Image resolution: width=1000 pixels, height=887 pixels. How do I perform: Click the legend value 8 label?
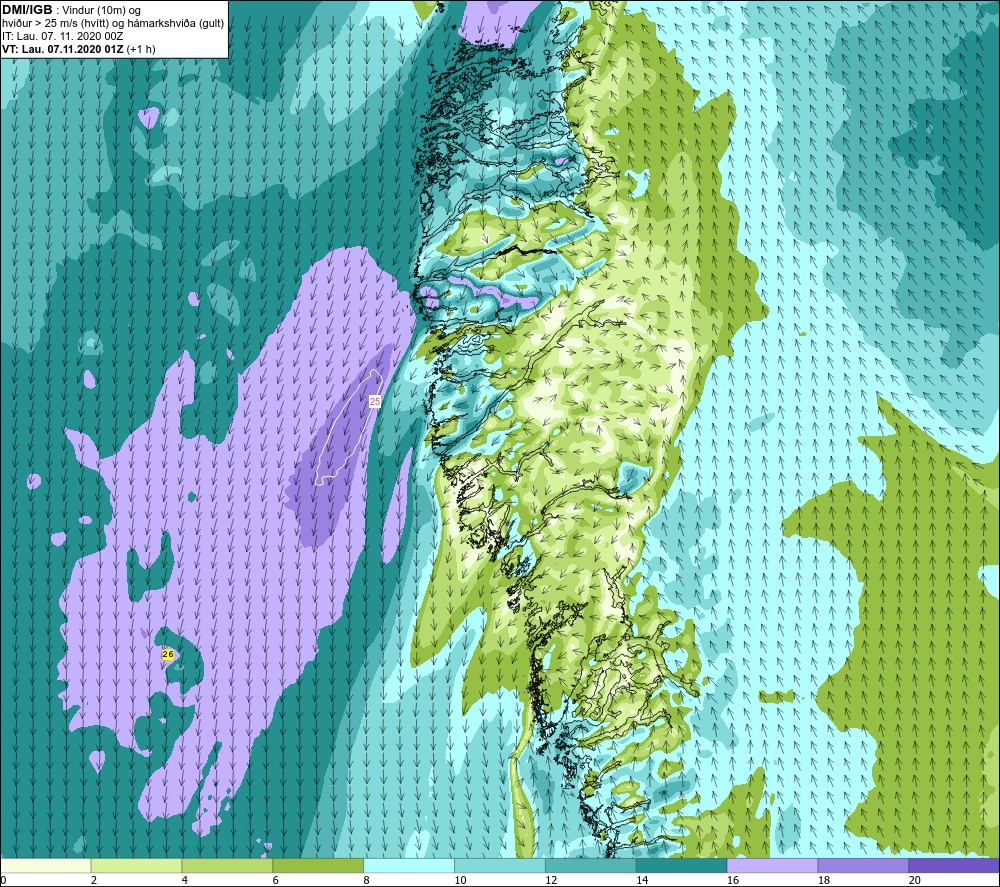(x=367, y=880)
